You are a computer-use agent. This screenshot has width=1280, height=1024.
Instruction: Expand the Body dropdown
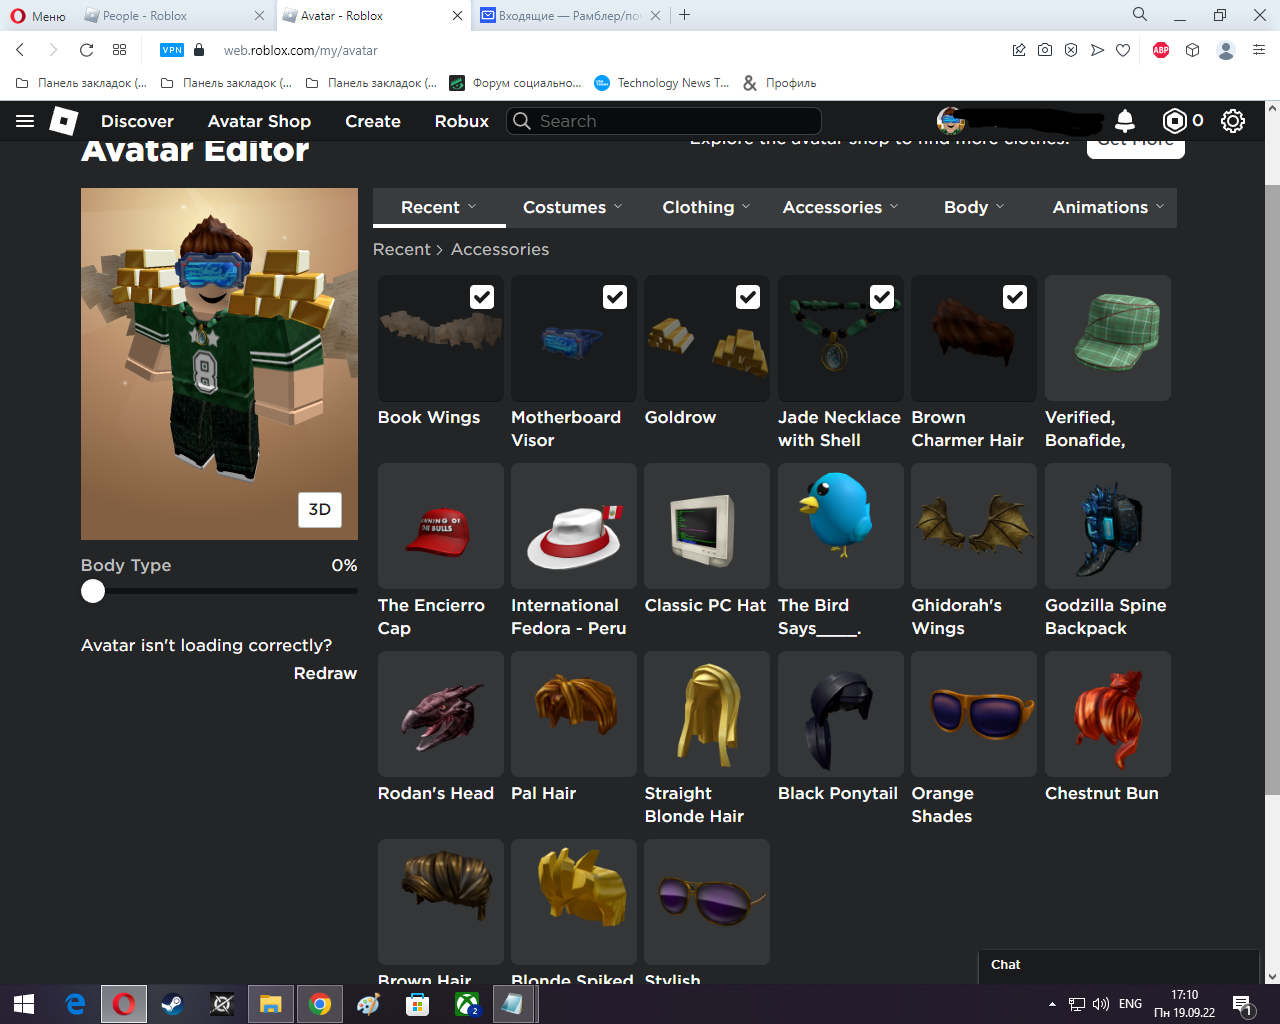coord(975,207)
